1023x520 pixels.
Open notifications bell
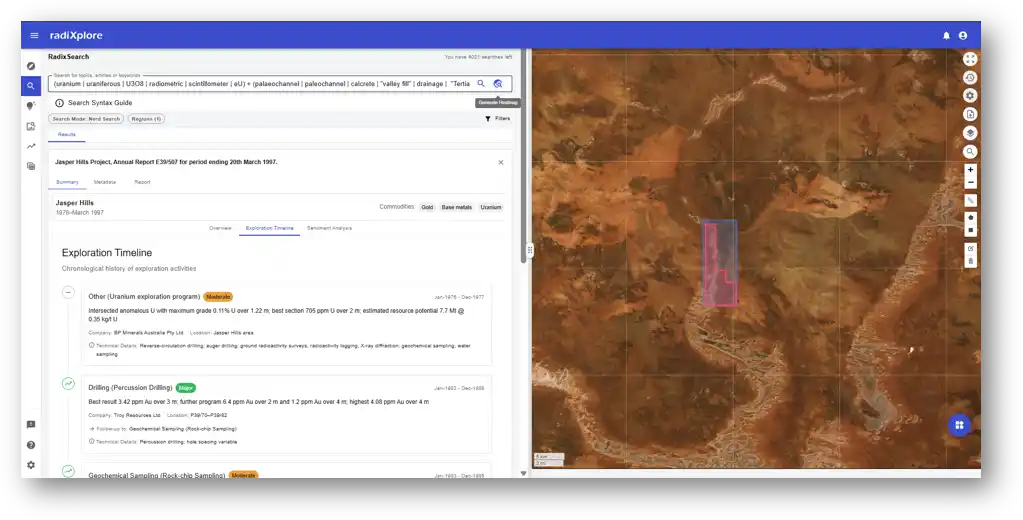pyautogui.click(x=946, y=36)
